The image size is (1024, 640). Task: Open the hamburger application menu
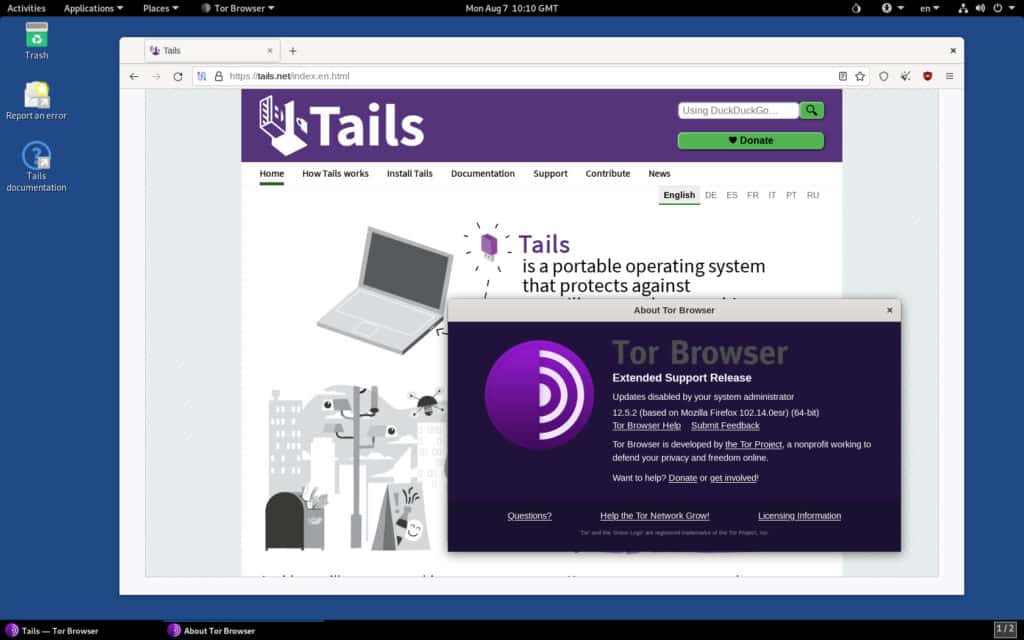pyautogui.click(x=950, y=75)
